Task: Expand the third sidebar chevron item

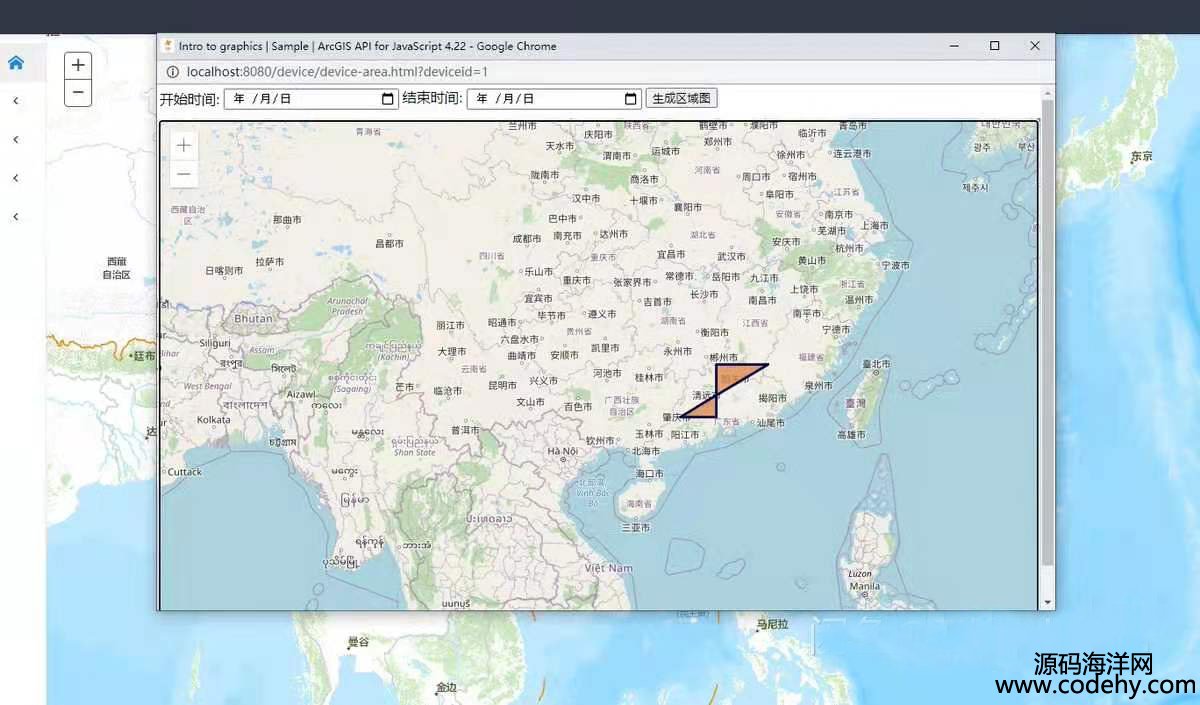Action: (x=16, y=178)
